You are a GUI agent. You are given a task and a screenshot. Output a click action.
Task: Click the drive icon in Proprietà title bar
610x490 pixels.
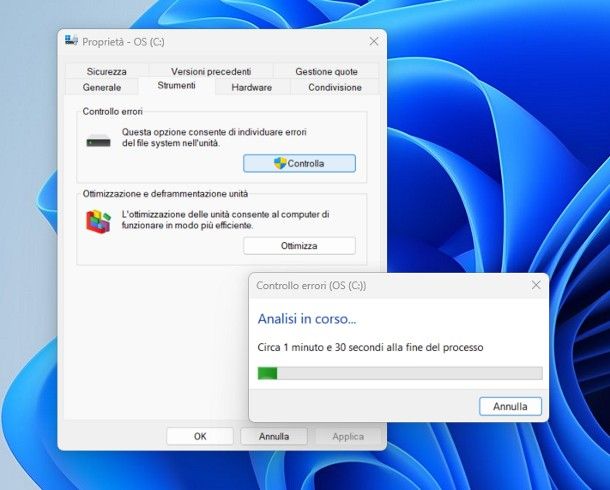[71, 40]
